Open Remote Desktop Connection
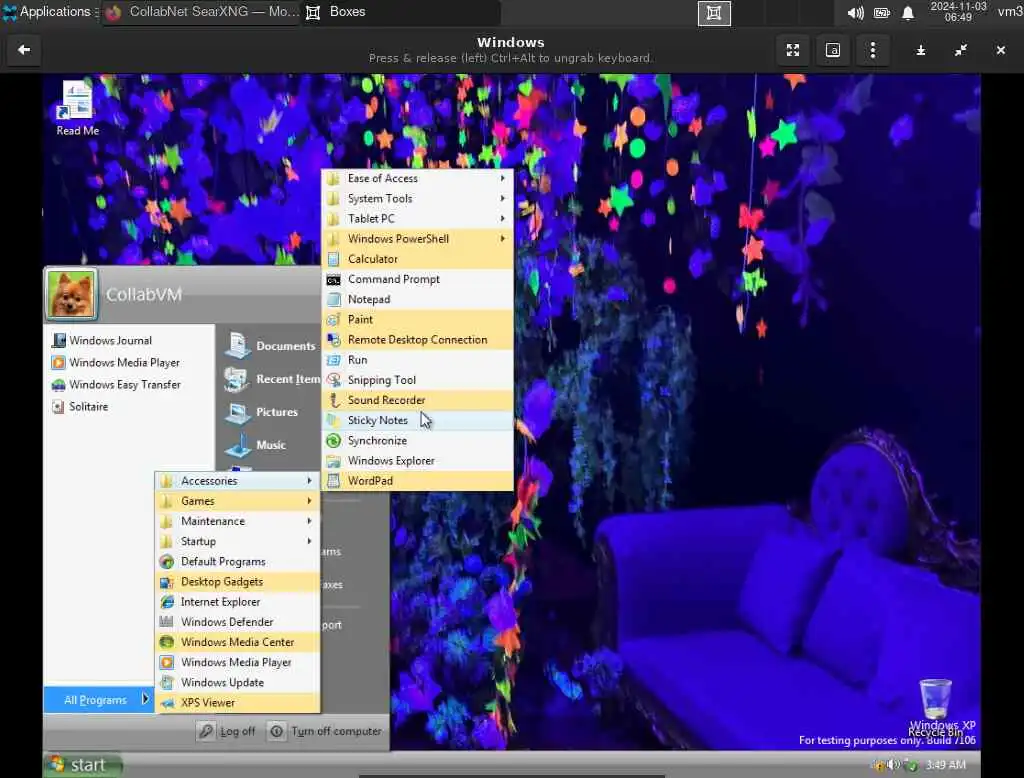The image size is (1024, 778). [x=417, y=340]
